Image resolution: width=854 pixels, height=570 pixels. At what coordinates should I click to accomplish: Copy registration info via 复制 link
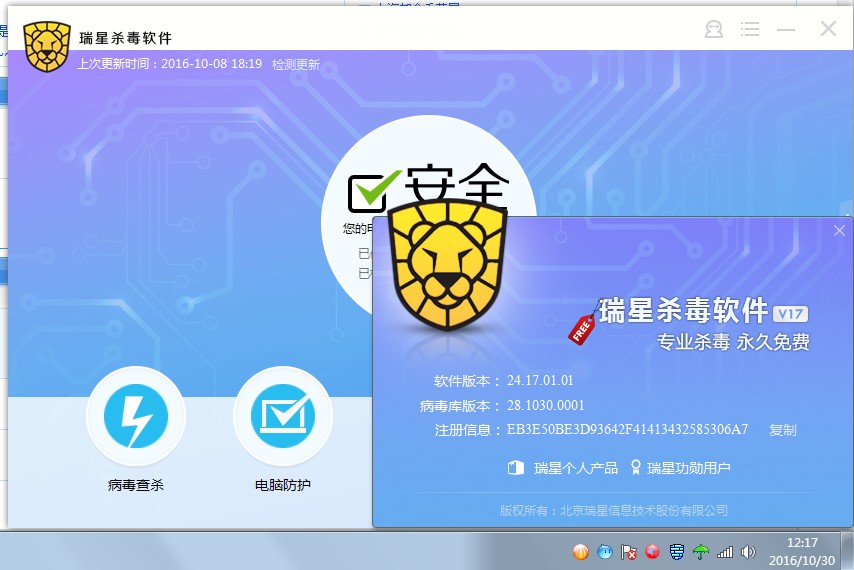click(x=783, y=430)
